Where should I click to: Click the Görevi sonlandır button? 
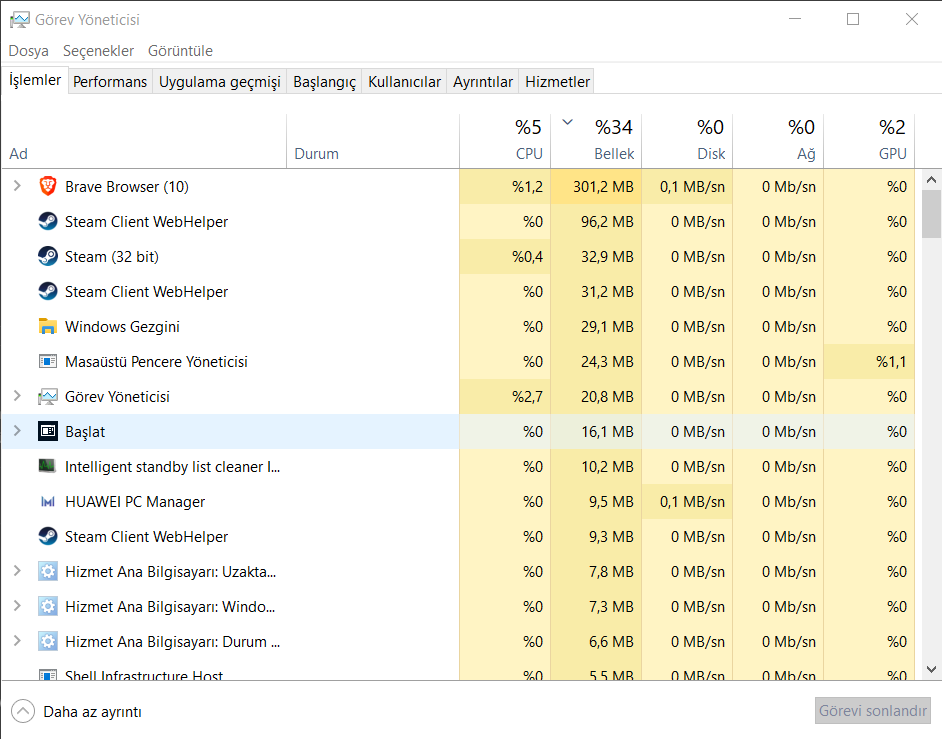pyautogui.click(x=873, y=711)
